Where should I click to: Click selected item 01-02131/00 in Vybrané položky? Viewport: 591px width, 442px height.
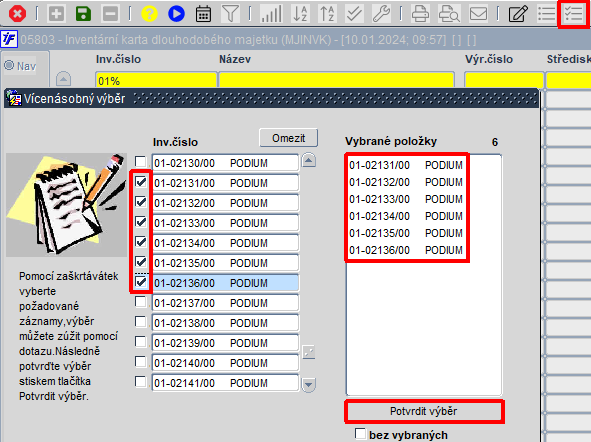(406, 165)
